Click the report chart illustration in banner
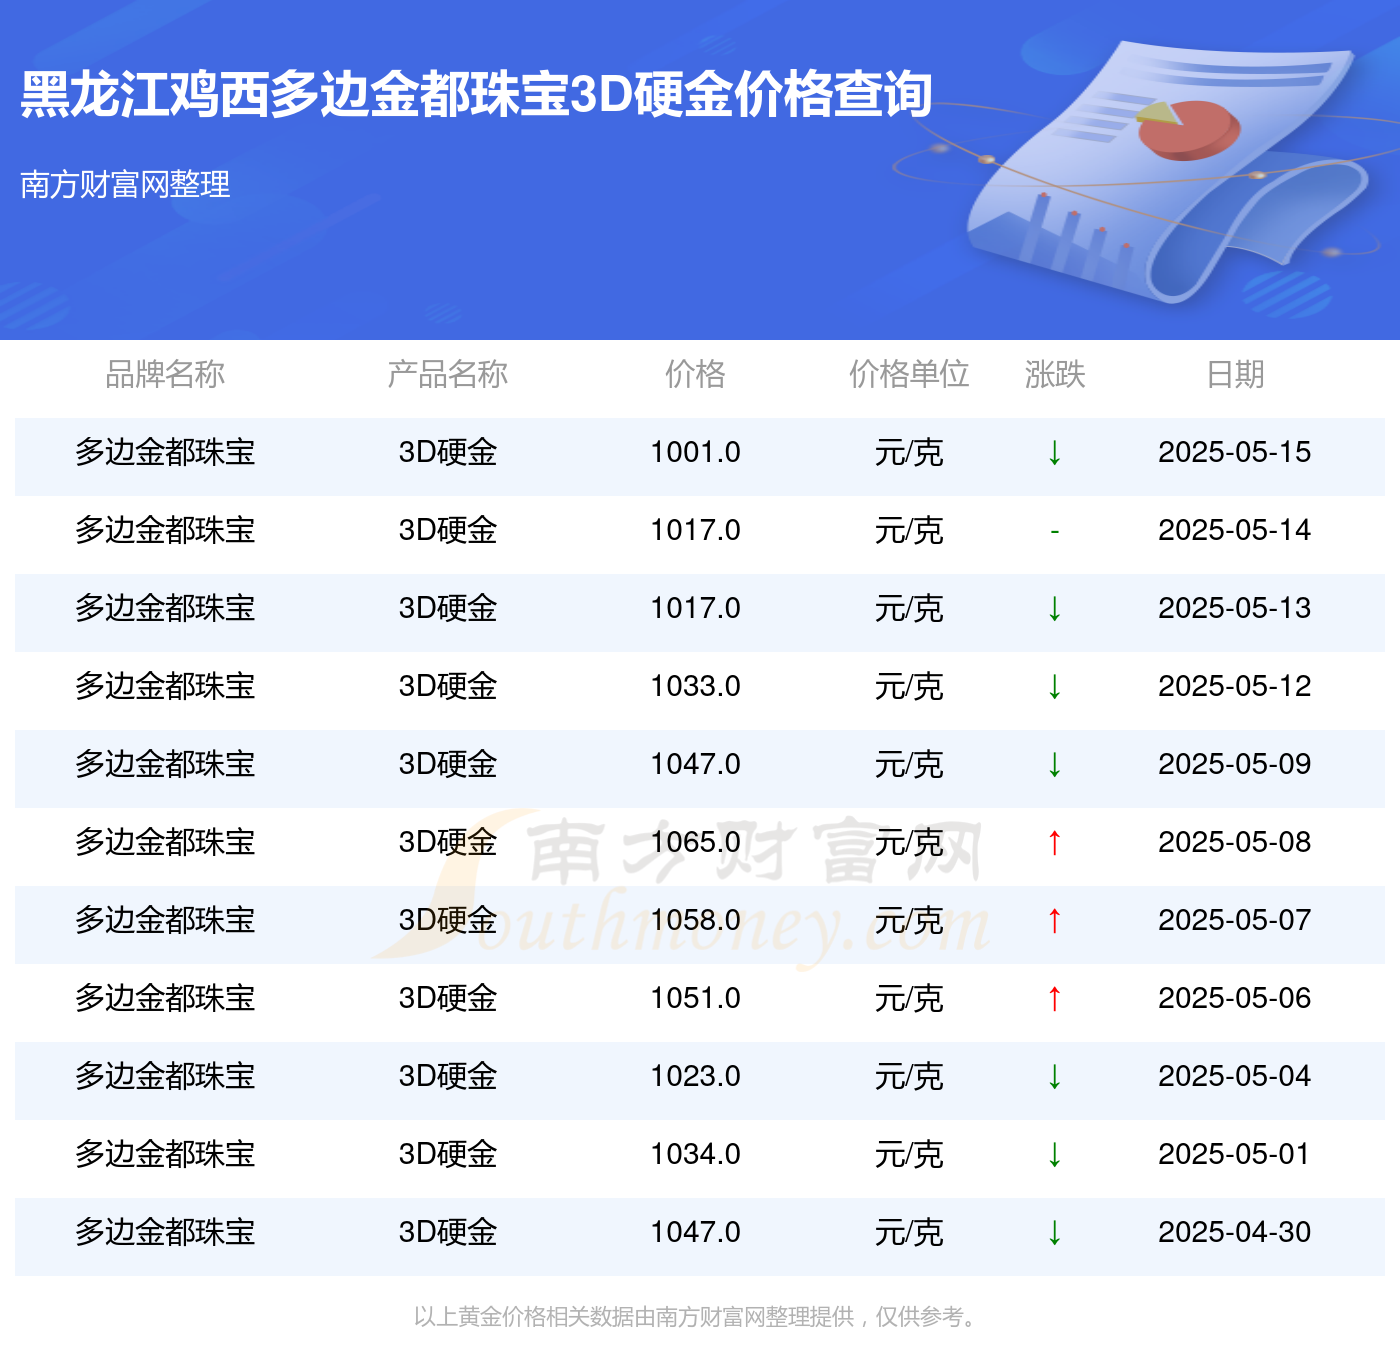 click(1165, 170)
